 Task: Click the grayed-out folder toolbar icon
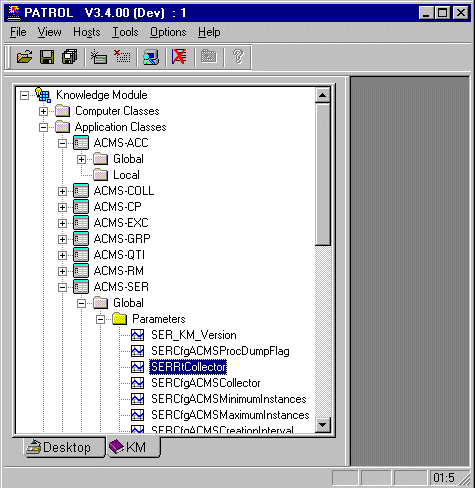(x=209, y=57)
